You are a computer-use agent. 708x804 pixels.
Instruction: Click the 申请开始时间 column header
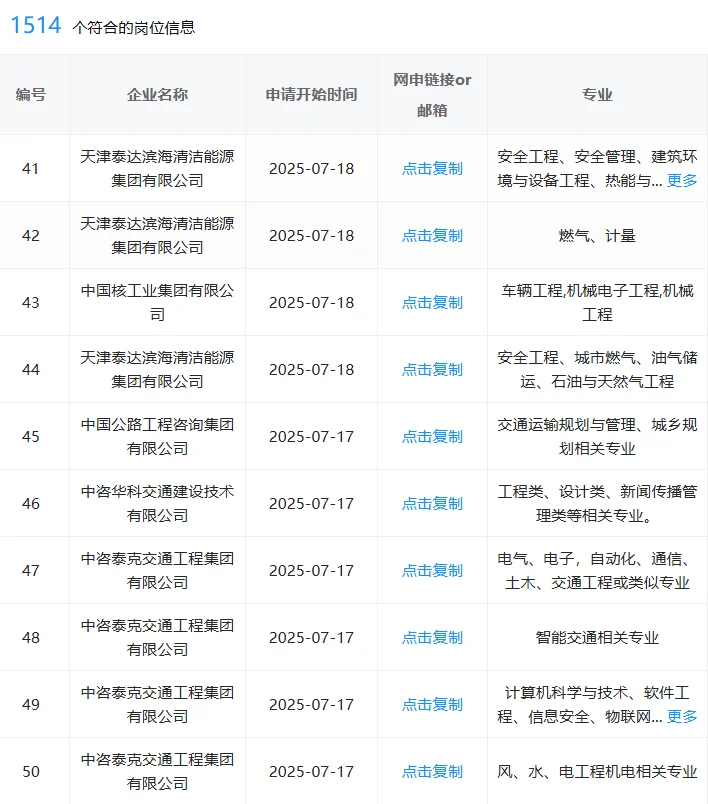(311, 95)
